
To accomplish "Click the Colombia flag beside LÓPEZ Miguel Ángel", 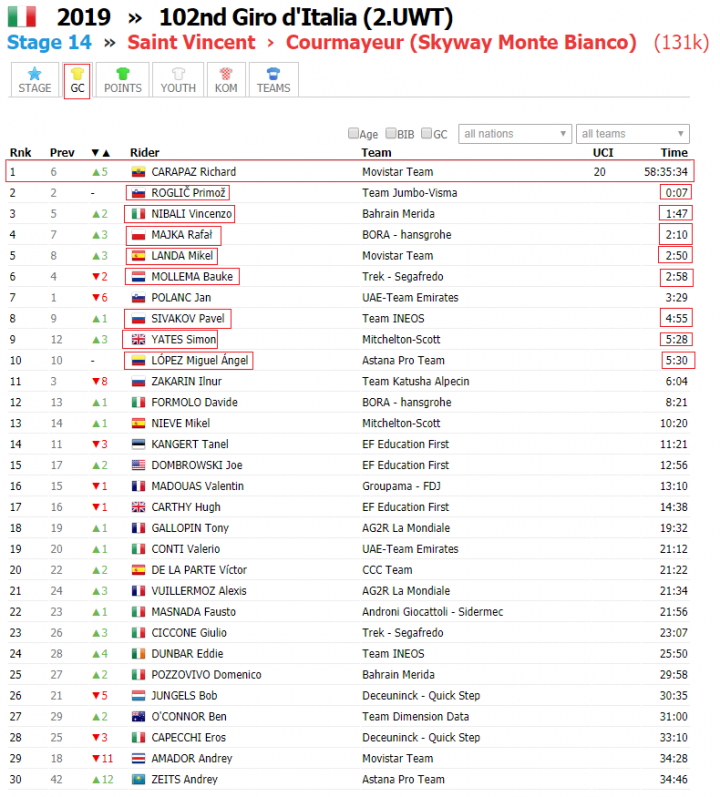I will tap(138, 360).
